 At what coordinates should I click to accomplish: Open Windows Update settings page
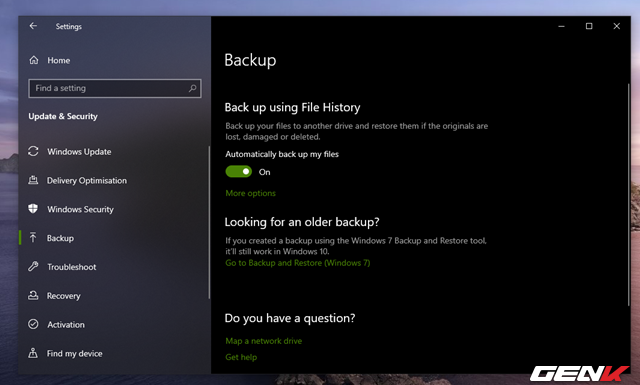coord(79,151)
